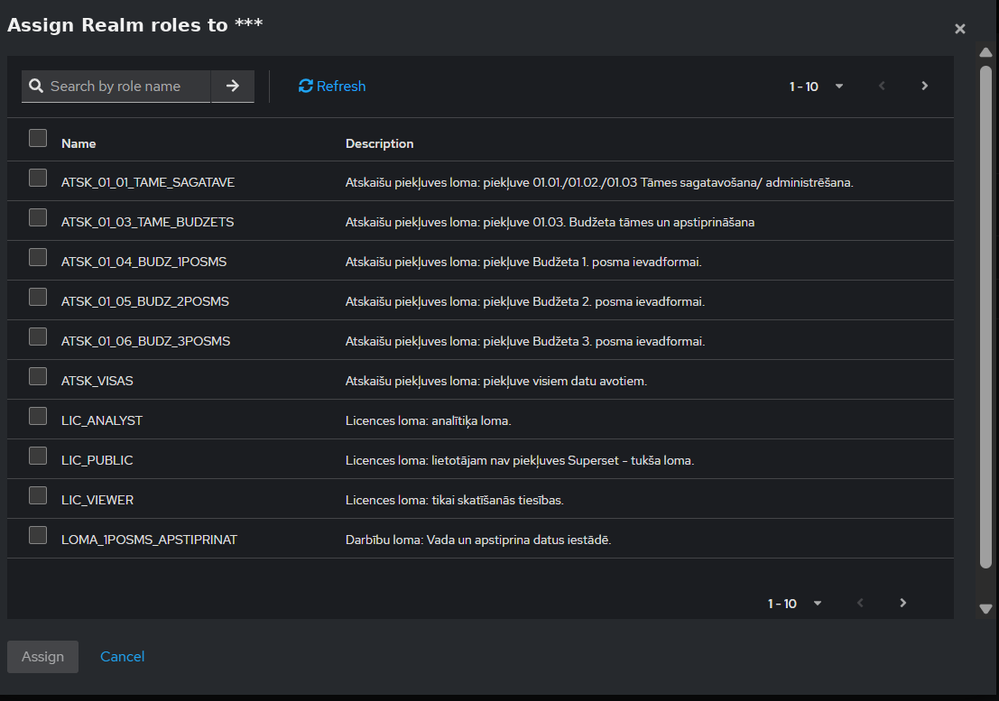This screenshot has width=999, height=701.
Task: Click the scrollbar up arrow
Action: coord(986,52)
